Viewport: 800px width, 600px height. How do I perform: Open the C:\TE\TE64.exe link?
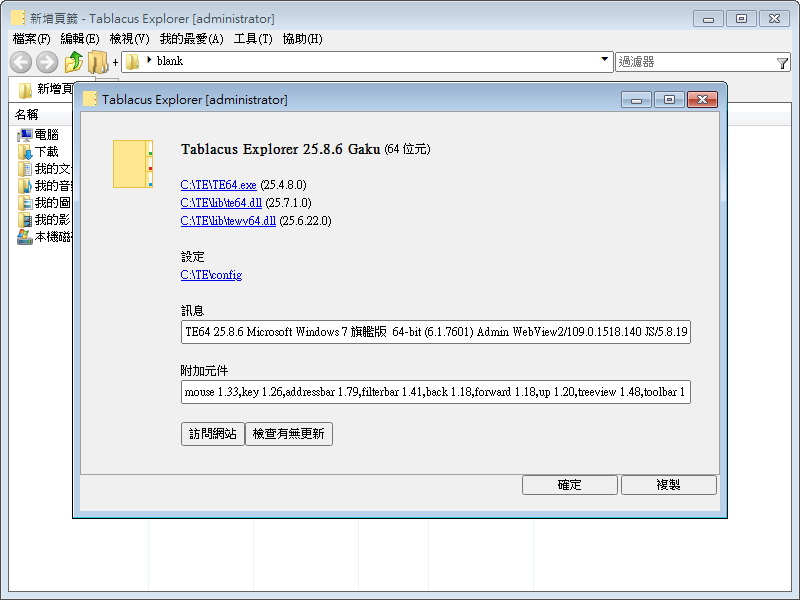(218, 185)
